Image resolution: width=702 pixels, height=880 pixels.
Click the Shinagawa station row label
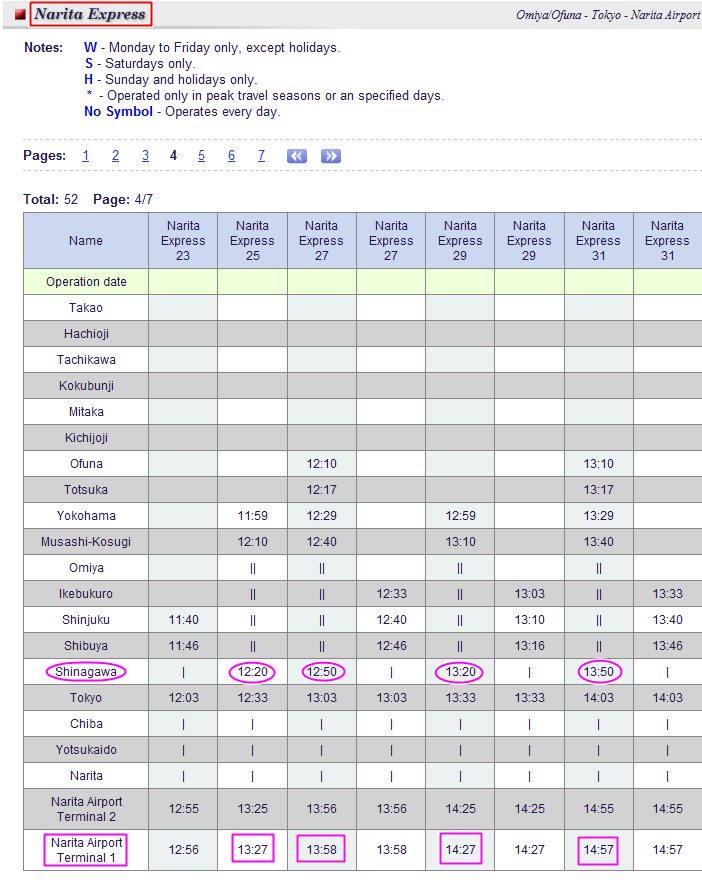coord(86,672)
